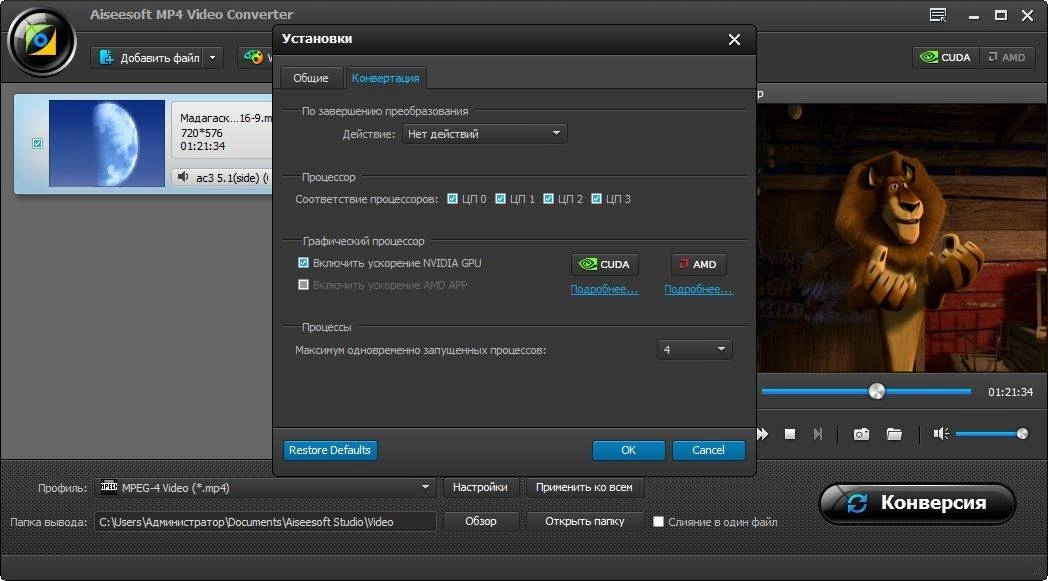Click the Add File button

tap(148, 58)
